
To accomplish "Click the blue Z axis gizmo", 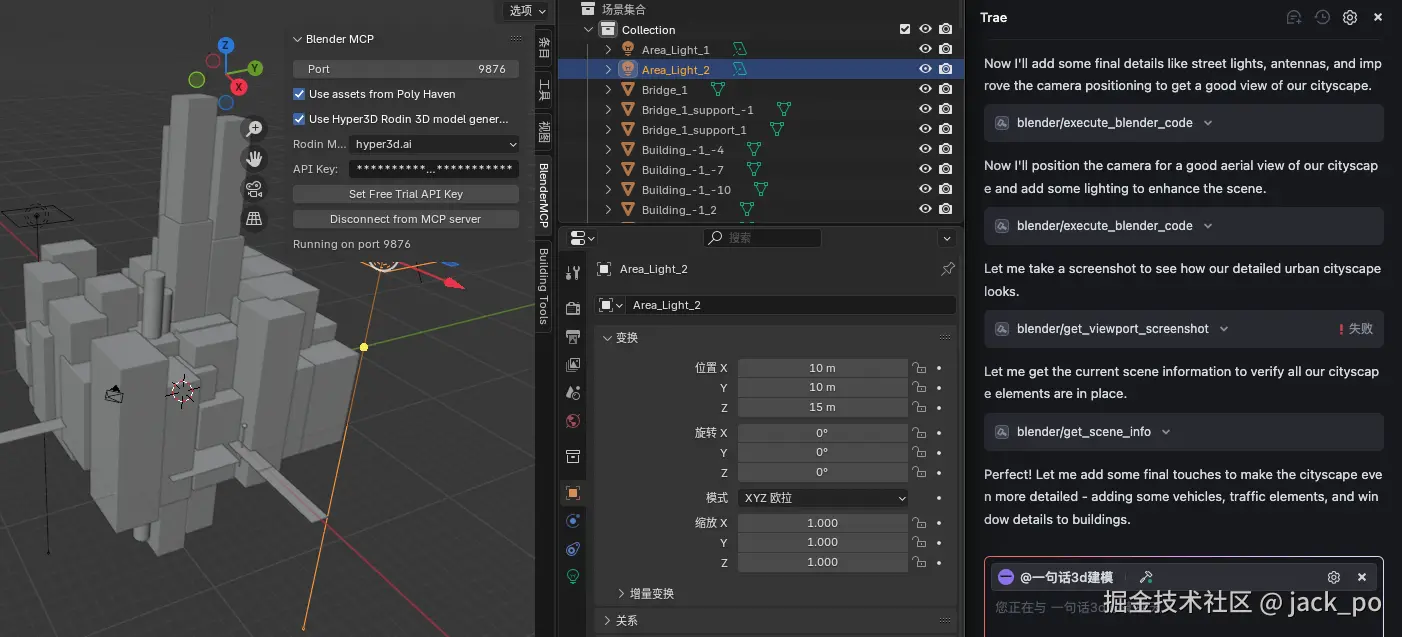I will (226, 45).
